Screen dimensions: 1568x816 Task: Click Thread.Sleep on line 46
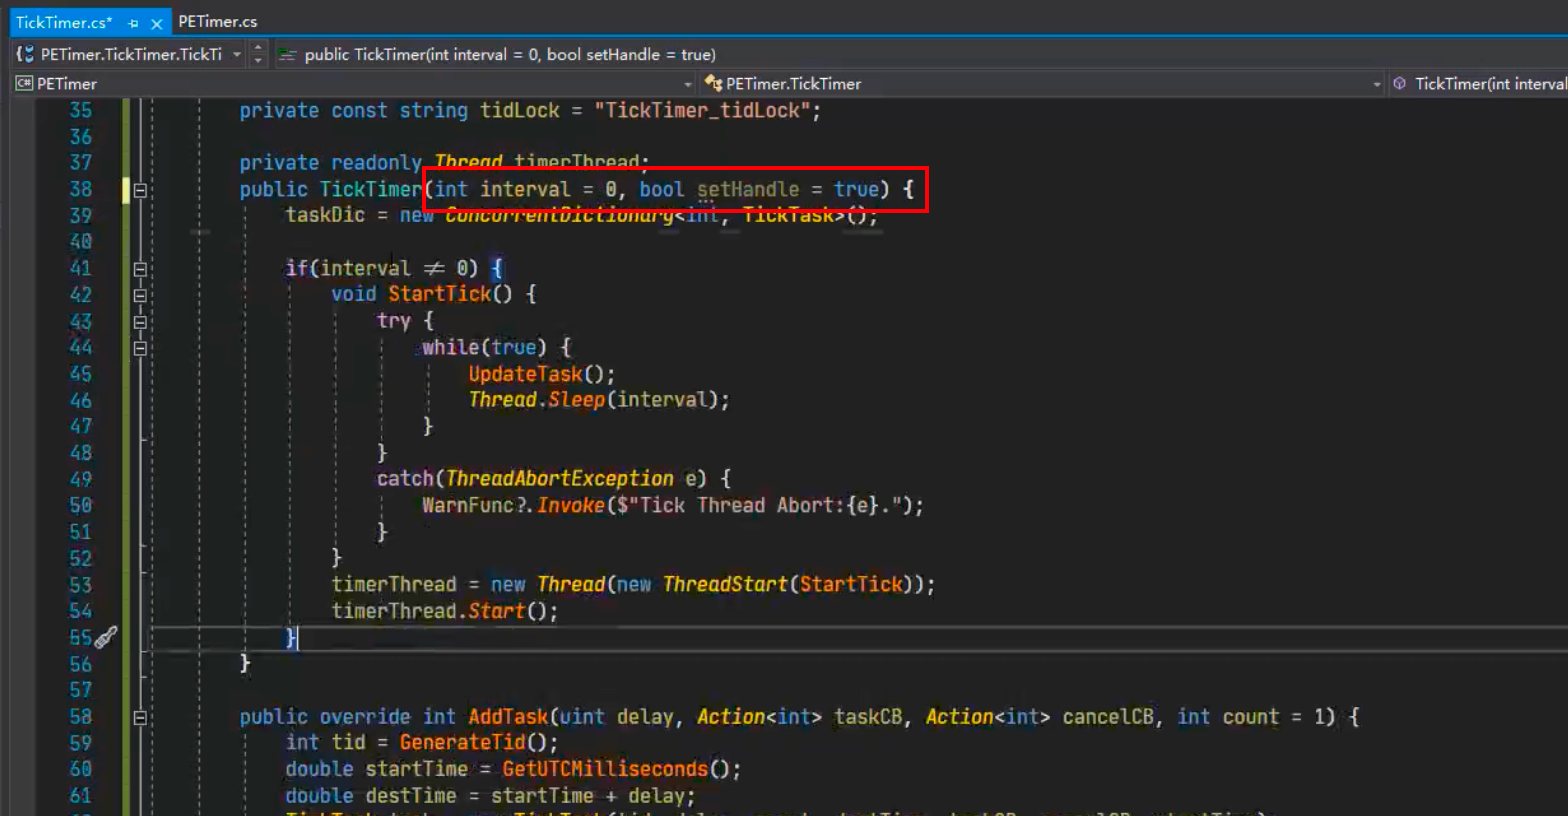point(537,400)
